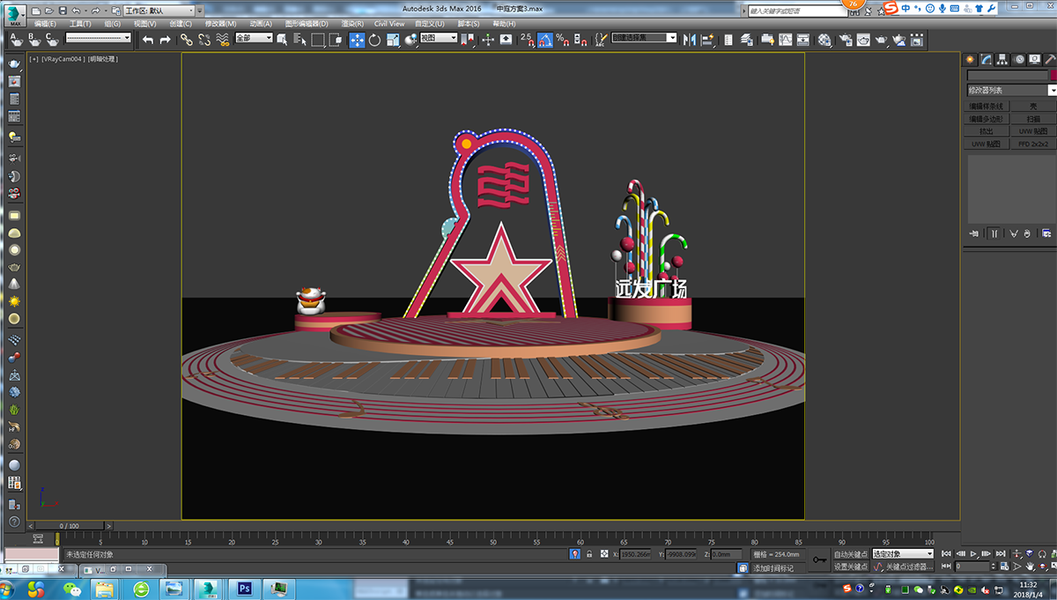Open the 修改器列表 modifier list dropdown

point(1012,90)
